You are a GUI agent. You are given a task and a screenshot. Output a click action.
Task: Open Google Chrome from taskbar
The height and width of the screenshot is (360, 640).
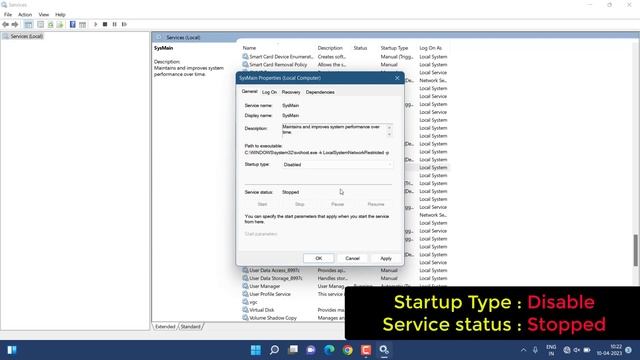(348, 350)
